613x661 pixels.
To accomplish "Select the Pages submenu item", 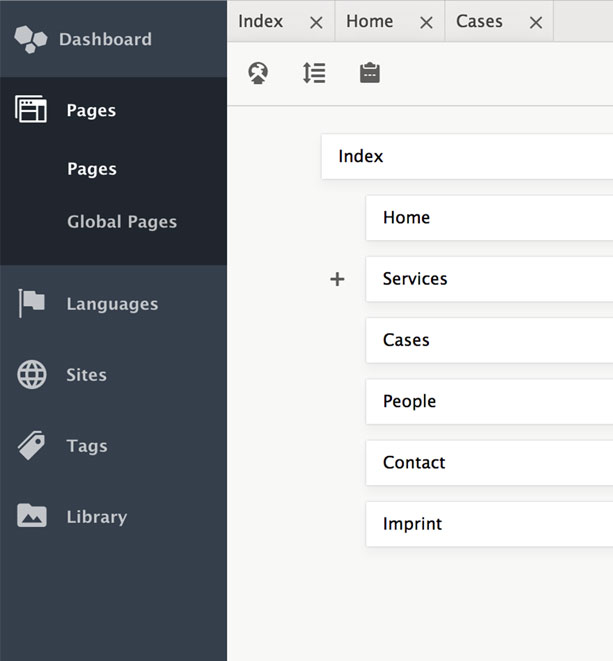I will (x=92, y=169).
